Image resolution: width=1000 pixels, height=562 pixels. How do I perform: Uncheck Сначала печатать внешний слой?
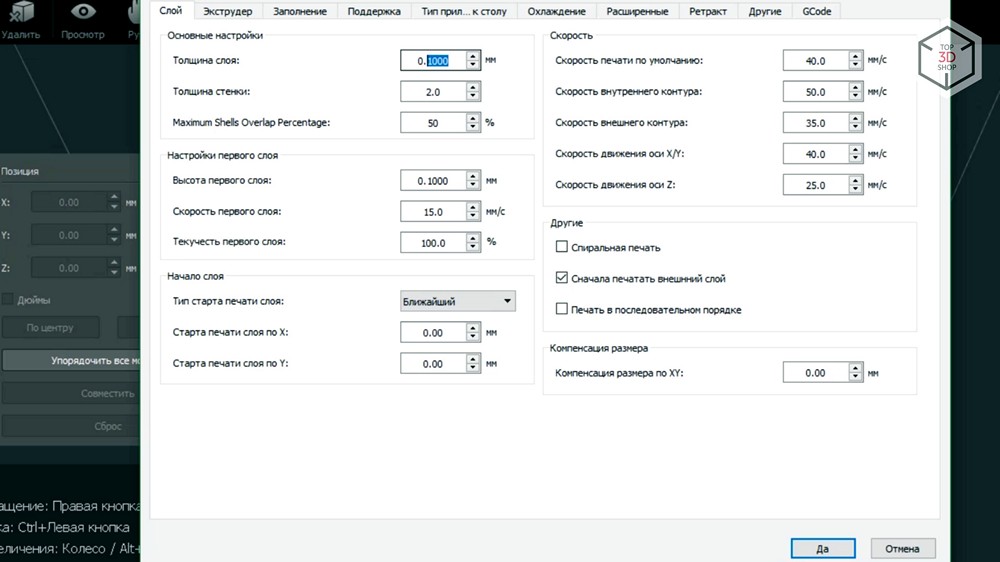pos(561,277)
